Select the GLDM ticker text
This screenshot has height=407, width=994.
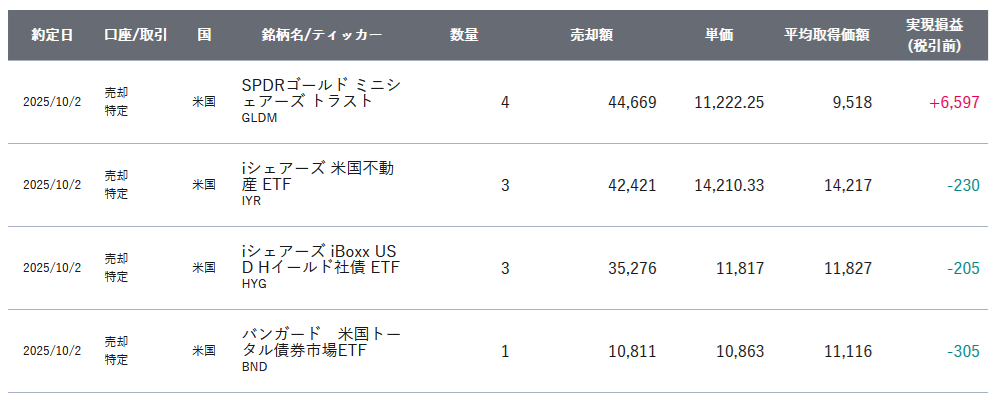click(x=259, y=118)
